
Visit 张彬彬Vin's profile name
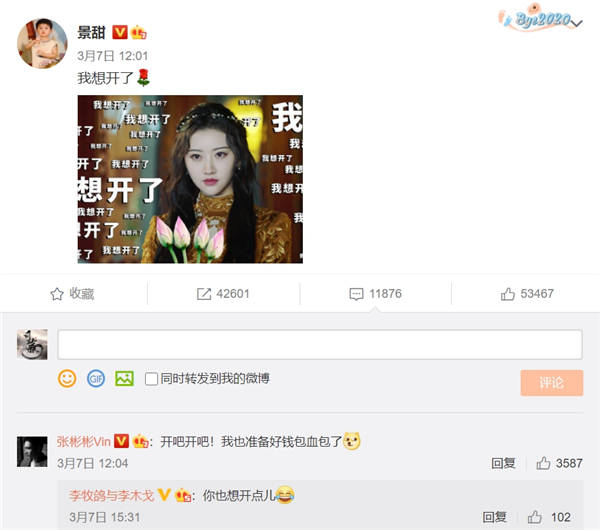pos(83,441)
